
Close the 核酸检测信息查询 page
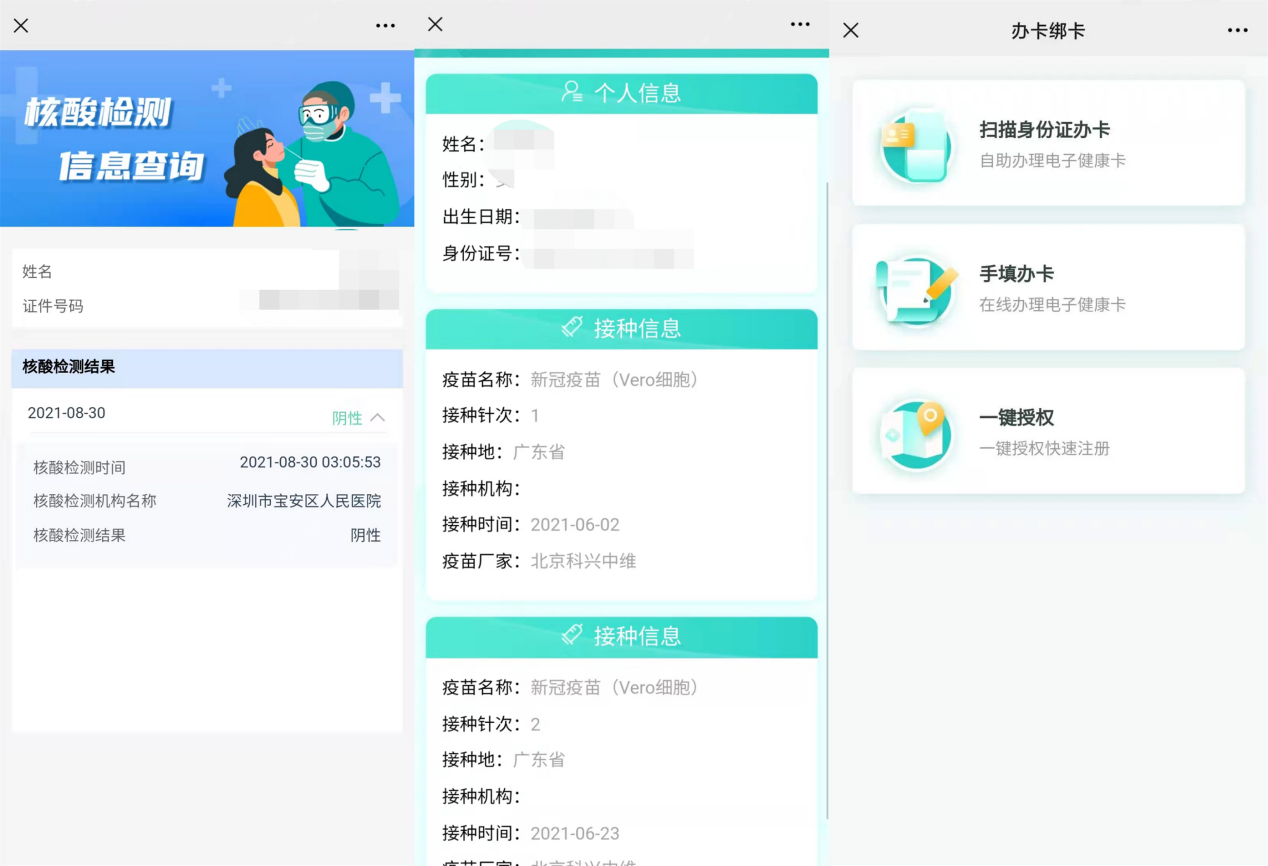click(x=21, y=26)
